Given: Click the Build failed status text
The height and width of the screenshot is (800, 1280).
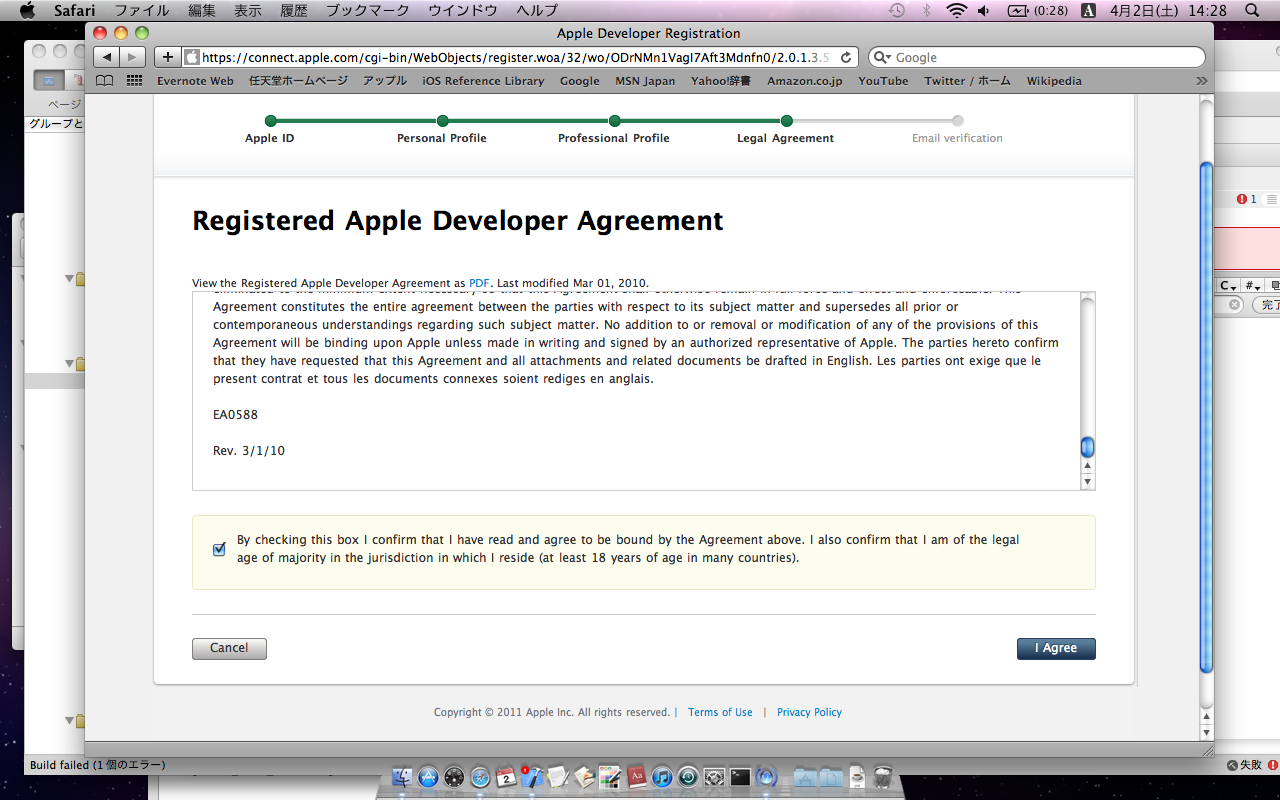Looking at the screenshot, I should coord(98,765).
